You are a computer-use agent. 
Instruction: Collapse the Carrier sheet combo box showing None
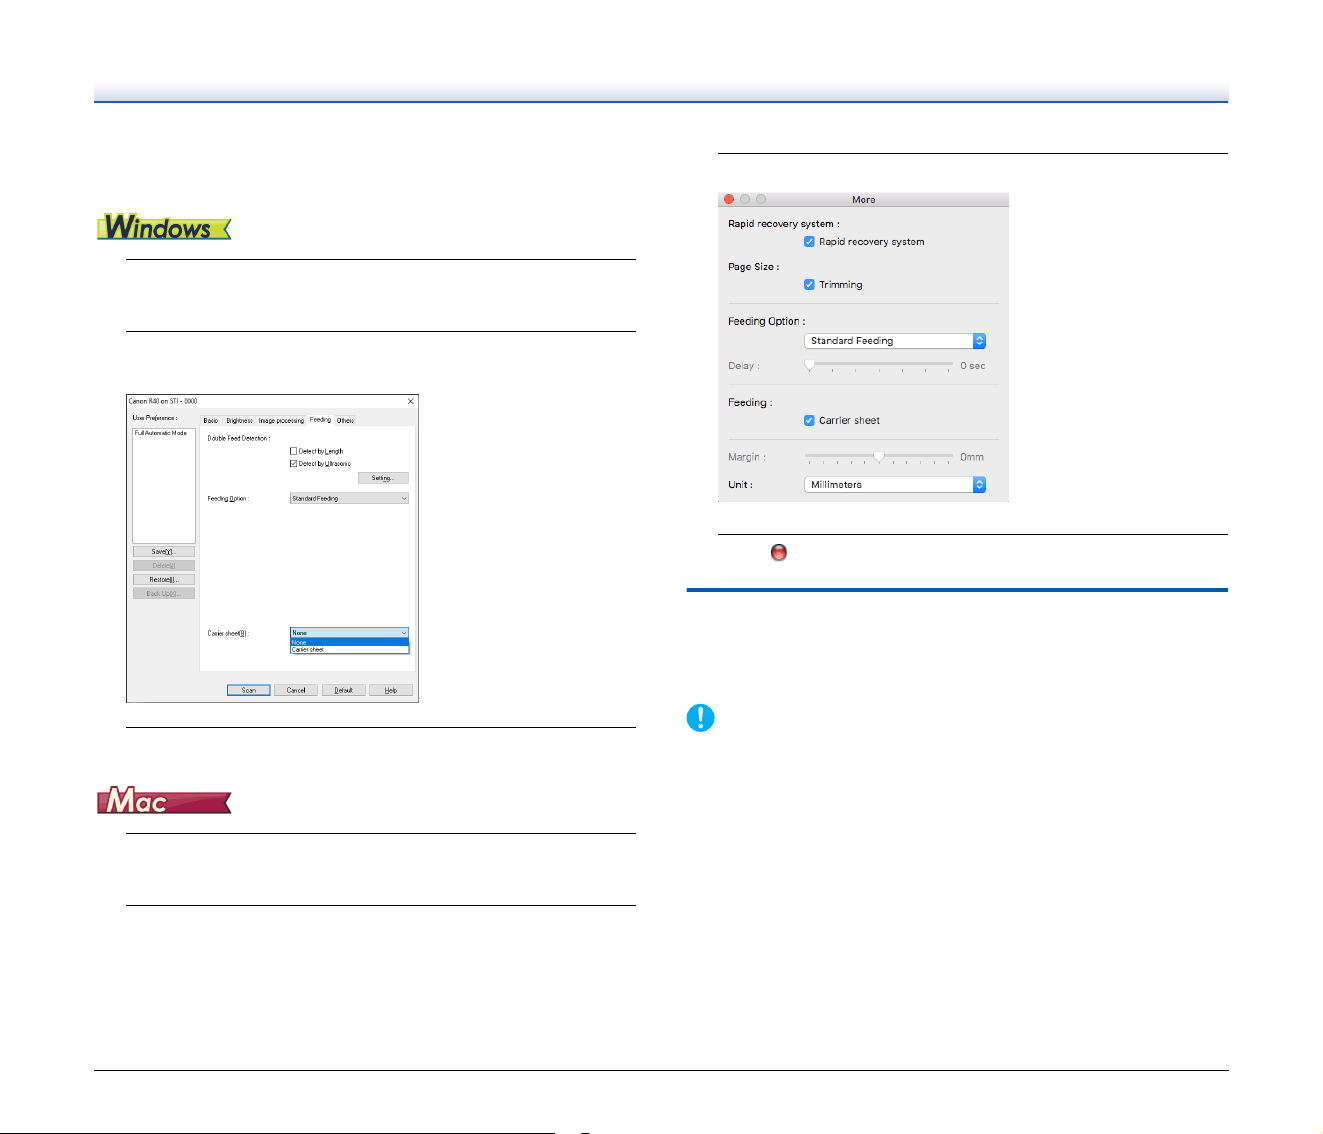349,632
